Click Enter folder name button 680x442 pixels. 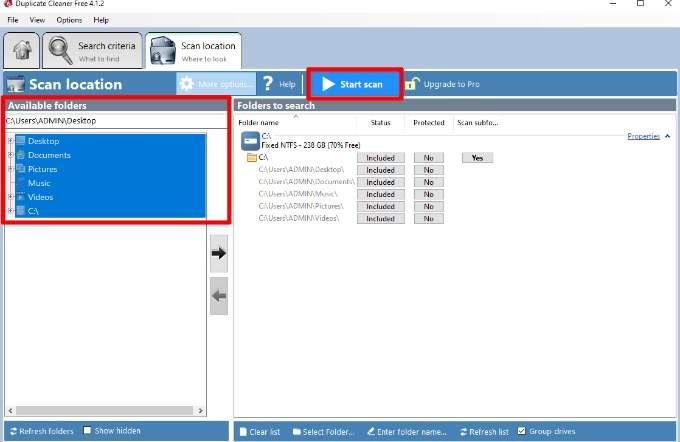point(407,432)
